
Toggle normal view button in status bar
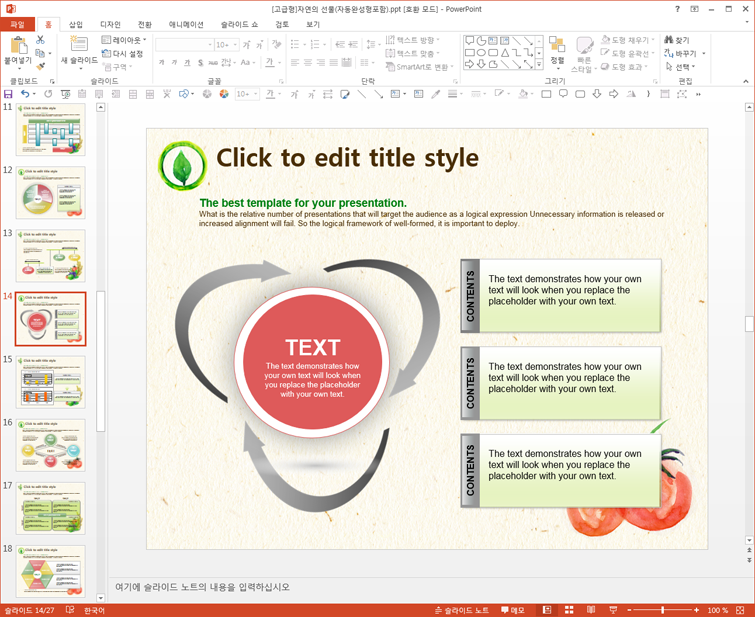coord(547,610)
